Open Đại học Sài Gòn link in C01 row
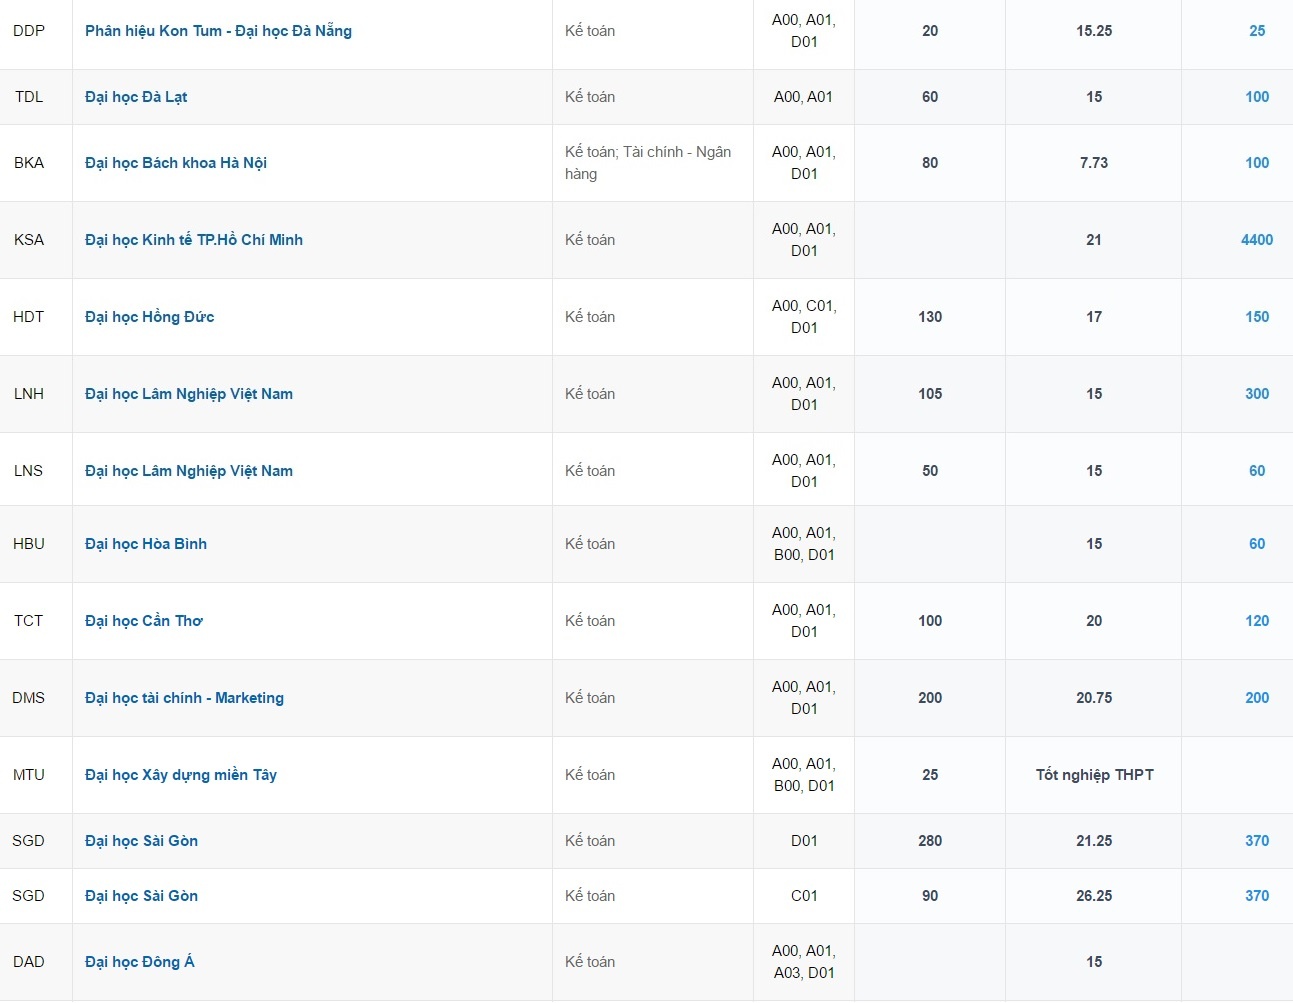1293x1003 pixels. [141, 896]
